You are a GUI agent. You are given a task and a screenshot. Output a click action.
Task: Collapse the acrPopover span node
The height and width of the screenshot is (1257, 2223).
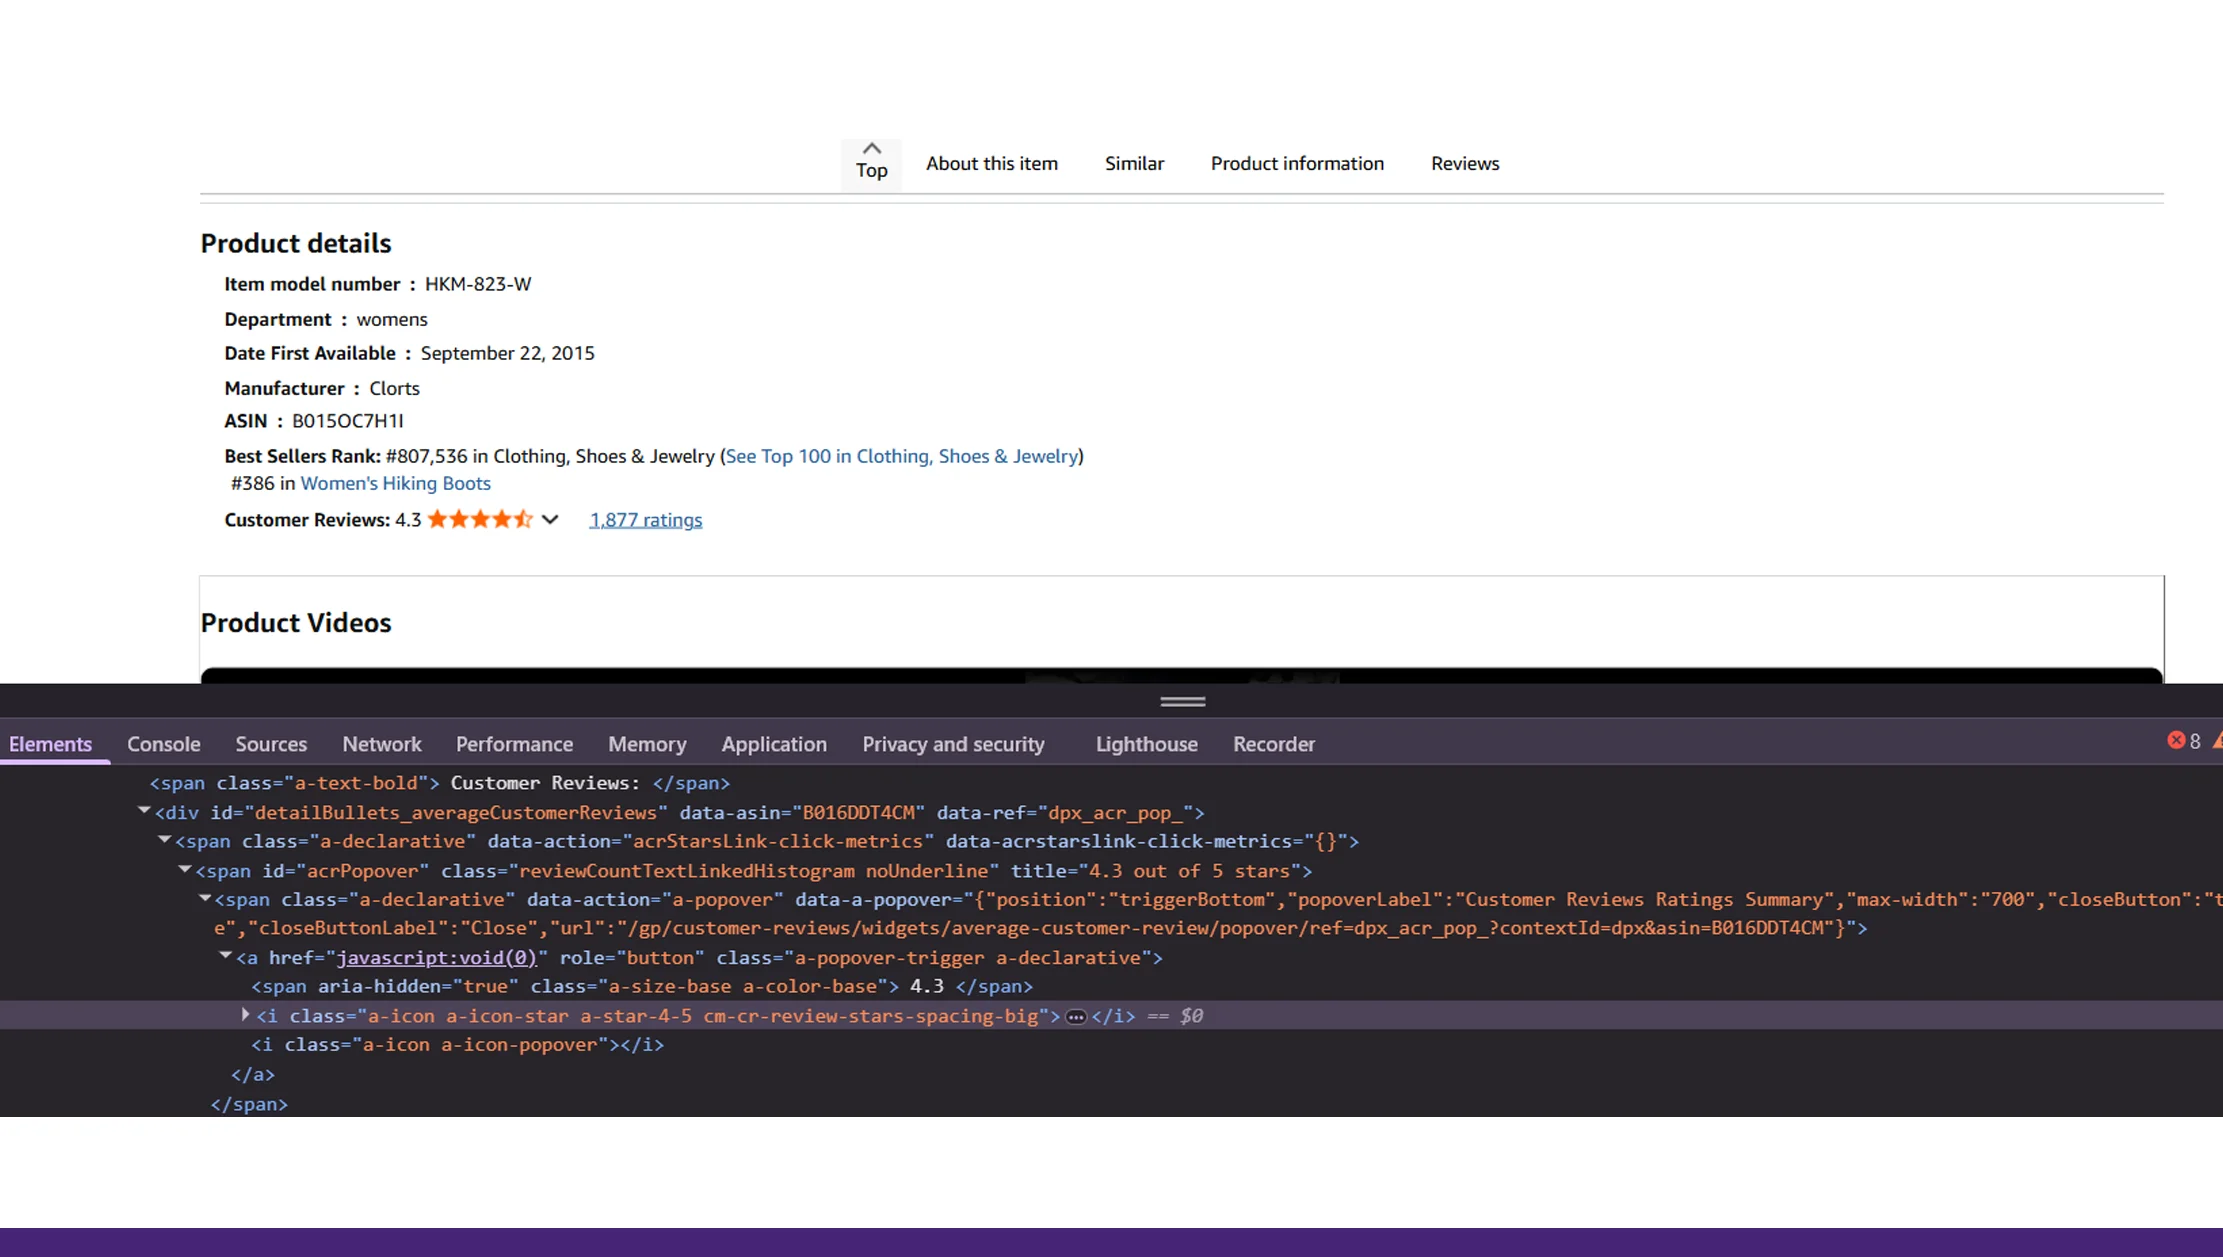pos(184,870)
